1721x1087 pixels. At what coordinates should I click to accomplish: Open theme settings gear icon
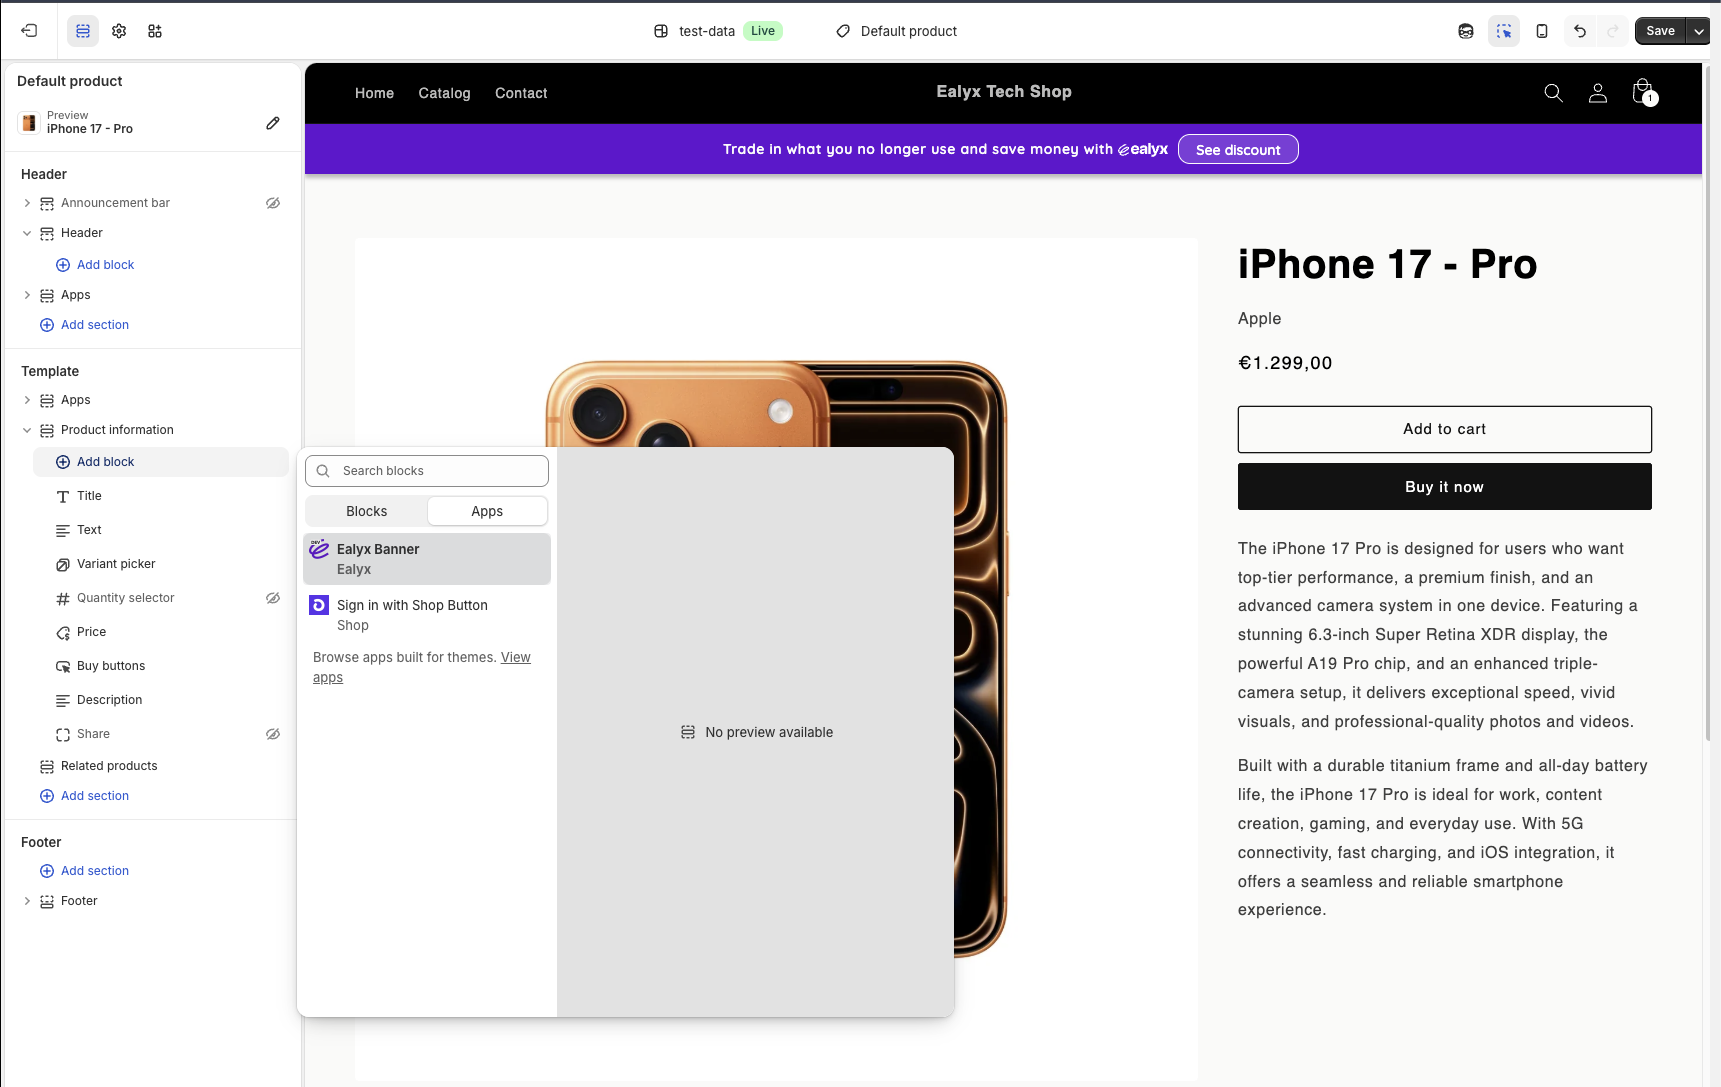pos(119,31)
